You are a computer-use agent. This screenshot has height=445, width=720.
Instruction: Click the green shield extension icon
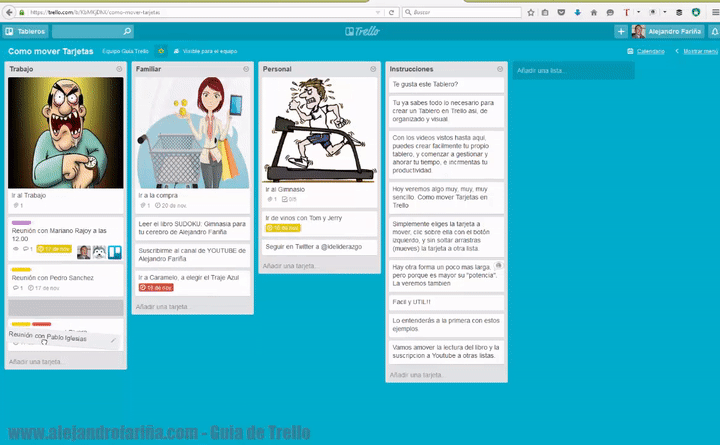click(696, 12)
